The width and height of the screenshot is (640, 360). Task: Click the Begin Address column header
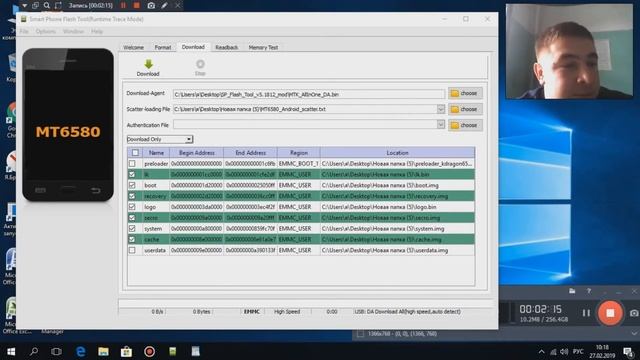[196, 153]
